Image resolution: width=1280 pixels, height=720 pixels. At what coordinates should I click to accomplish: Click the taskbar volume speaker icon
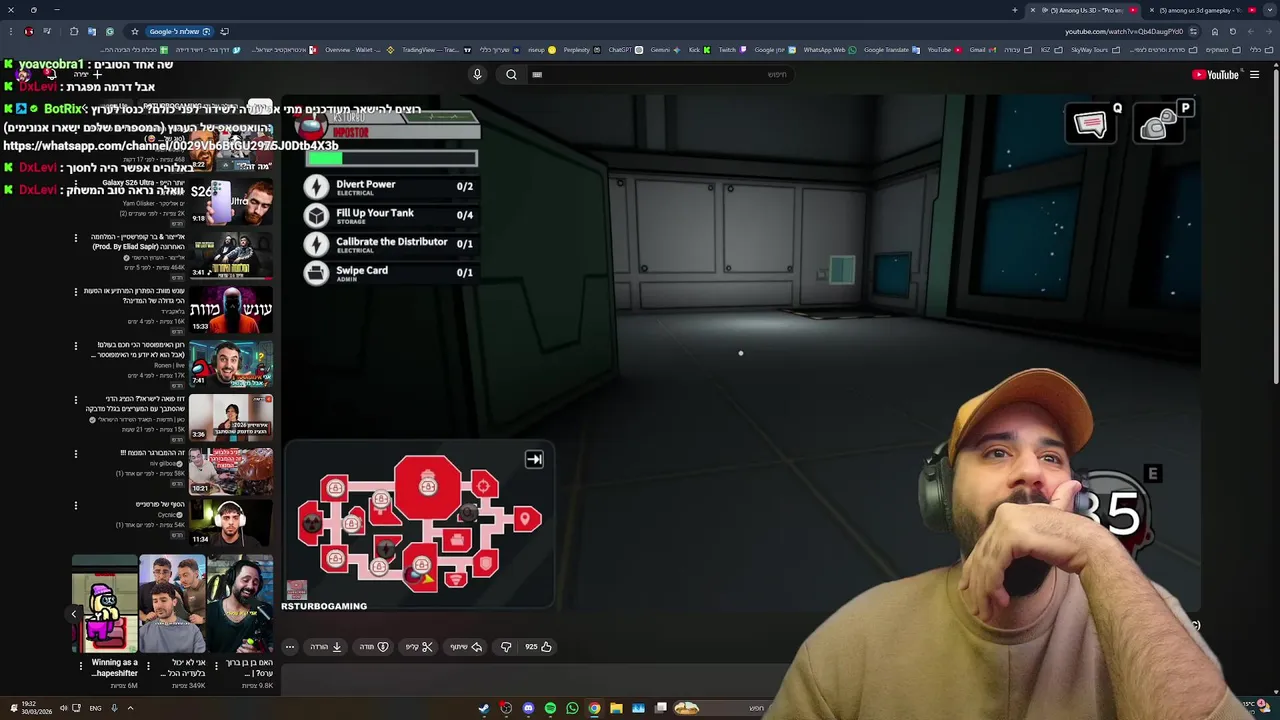click(63, 708)
